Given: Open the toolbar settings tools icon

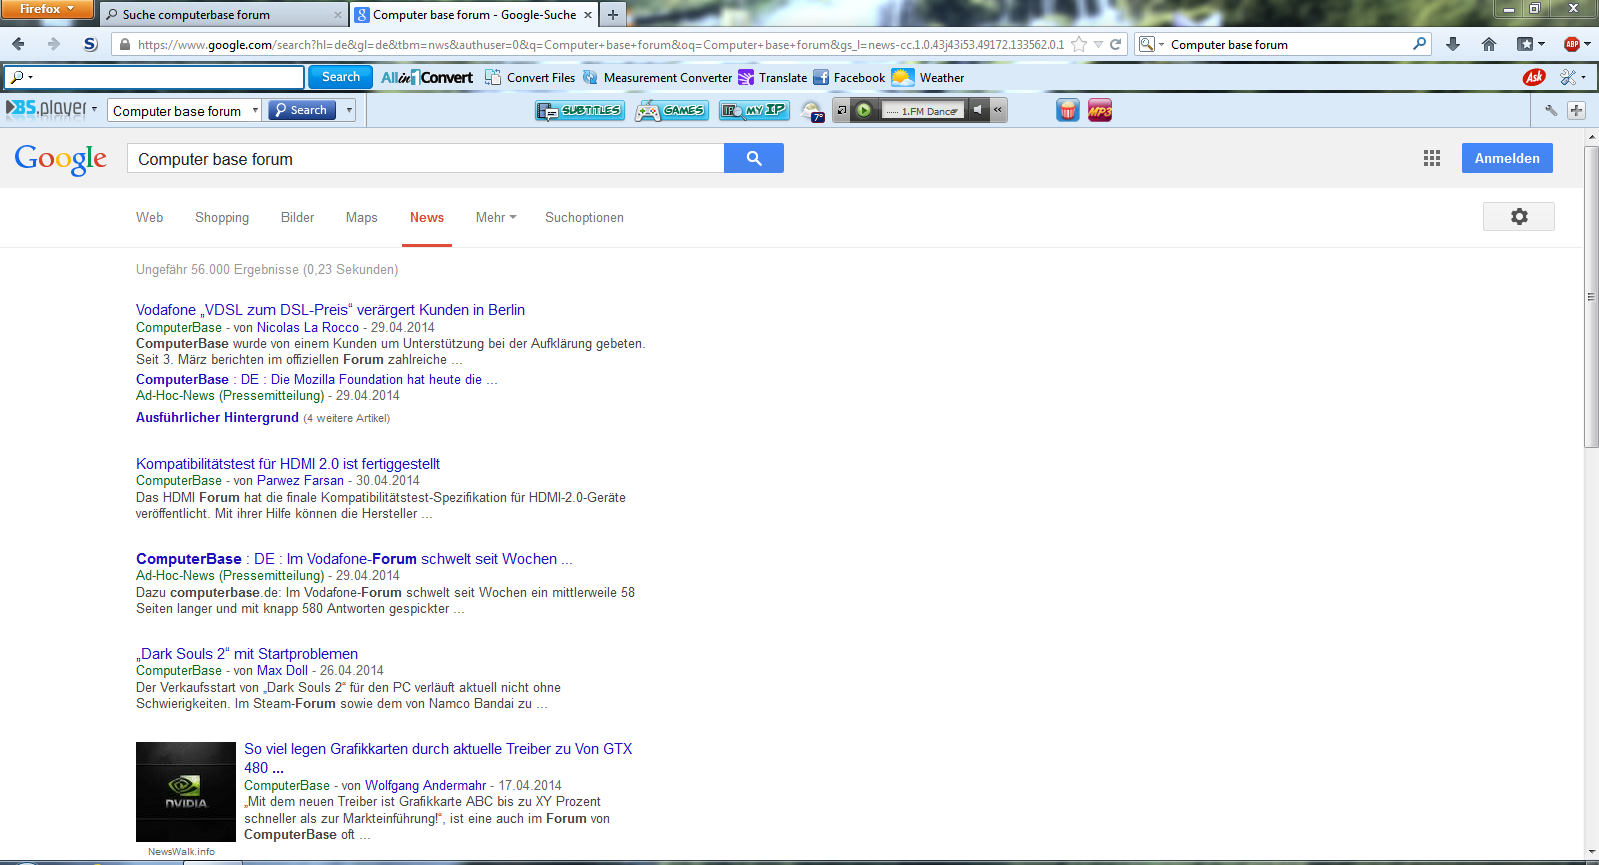Looking at the screenshot, I should 1567,77.
